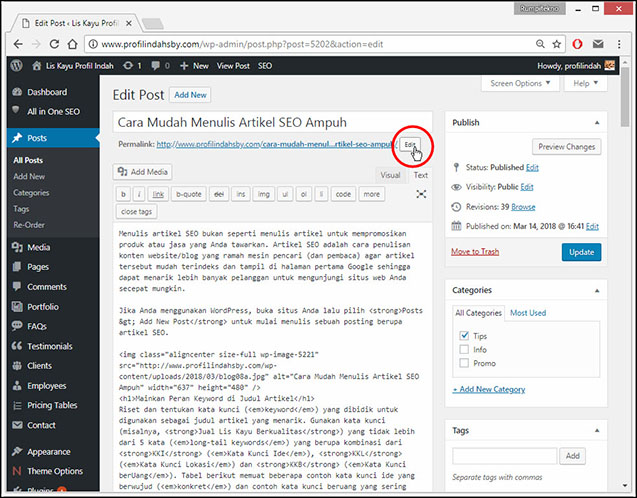Open the Testimonials sidebar section
Image resolution: width=637 pixels, height=498 pixels.
[53, 346]
